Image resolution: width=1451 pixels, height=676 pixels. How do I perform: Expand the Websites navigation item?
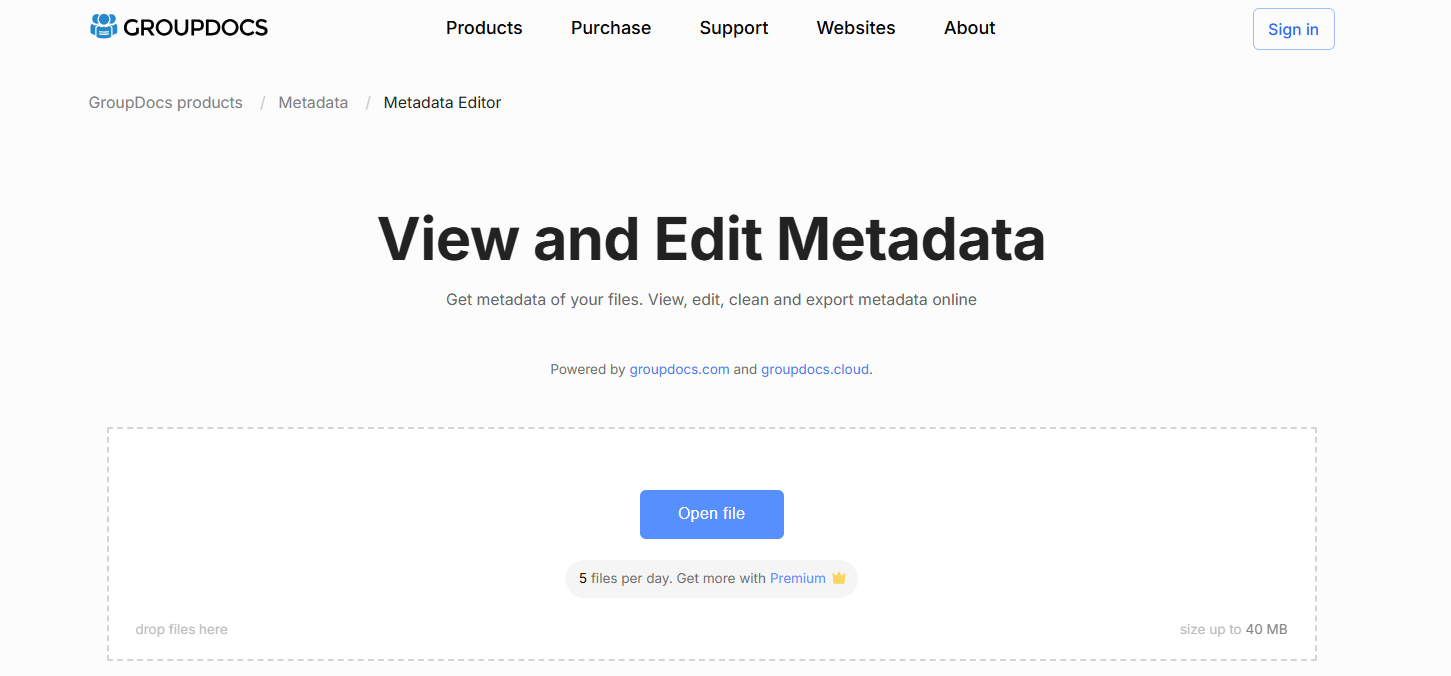pyautogui.click(x=856, y=28)
